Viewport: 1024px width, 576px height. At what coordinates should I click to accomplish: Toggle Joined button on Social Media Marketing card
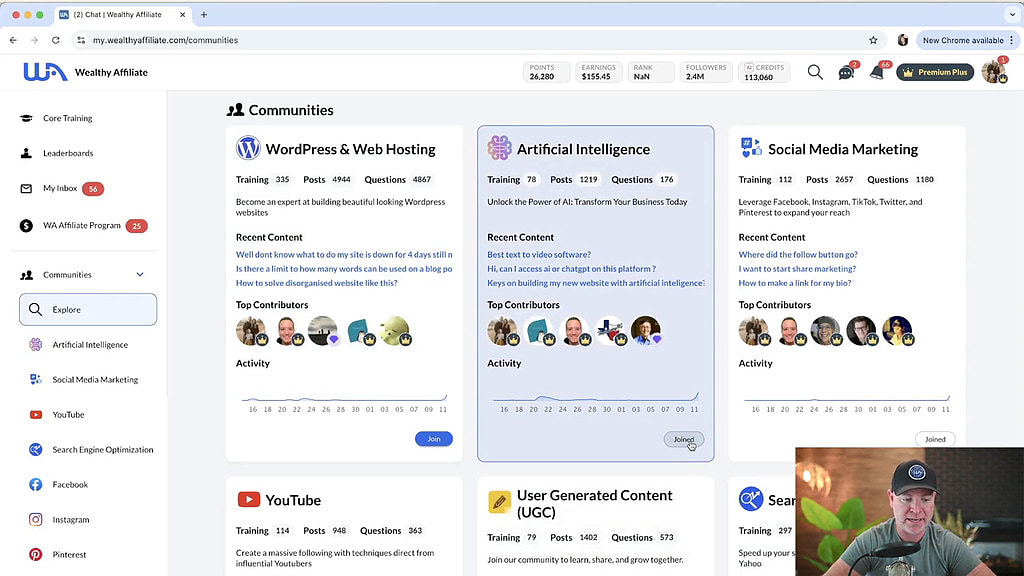tap(935, 439)
